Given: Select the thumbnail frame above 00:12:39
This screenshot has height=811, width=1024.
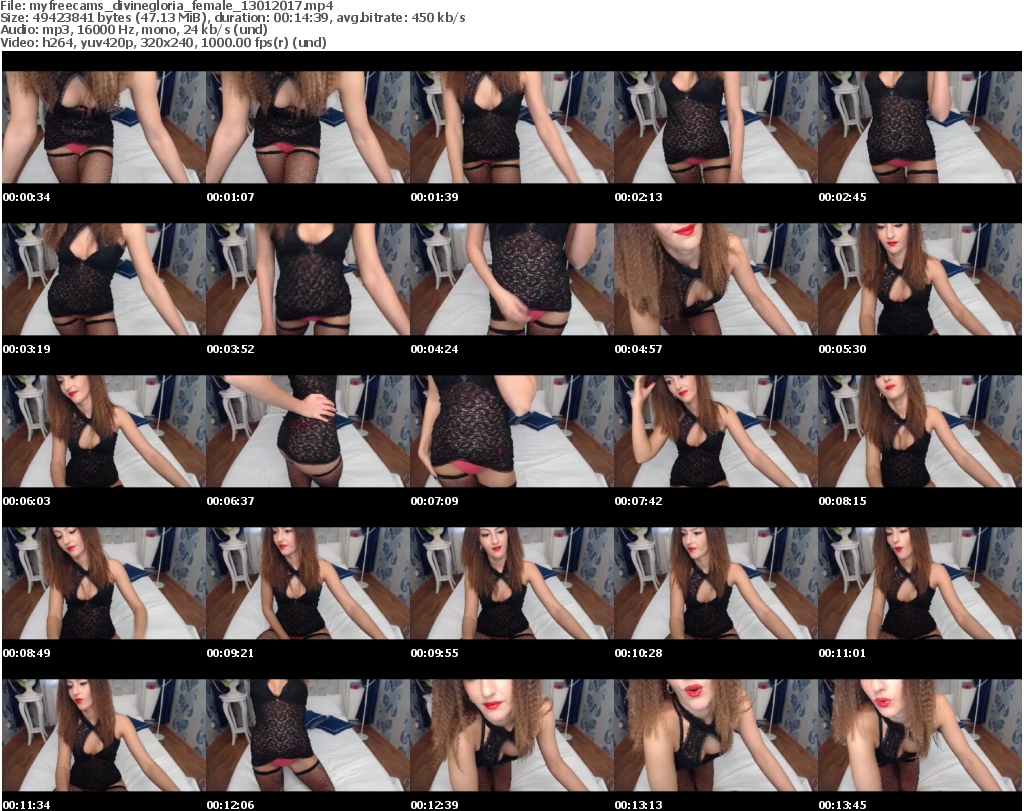Looking at the screenshot, I should [512, 736].
